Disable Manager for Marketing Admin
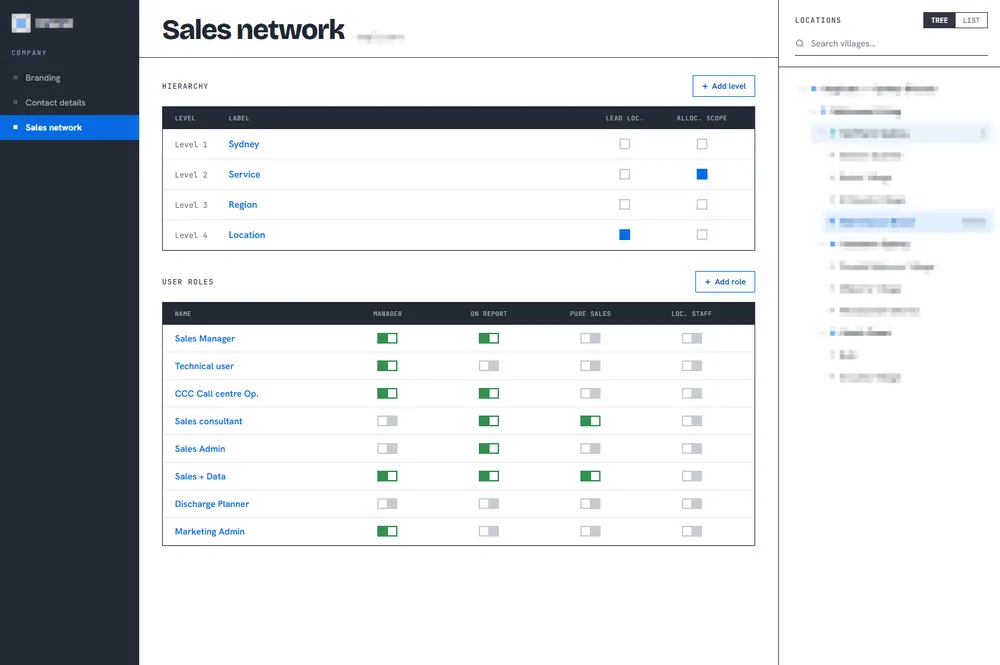1000x665 pixels. tap(387, 531)
